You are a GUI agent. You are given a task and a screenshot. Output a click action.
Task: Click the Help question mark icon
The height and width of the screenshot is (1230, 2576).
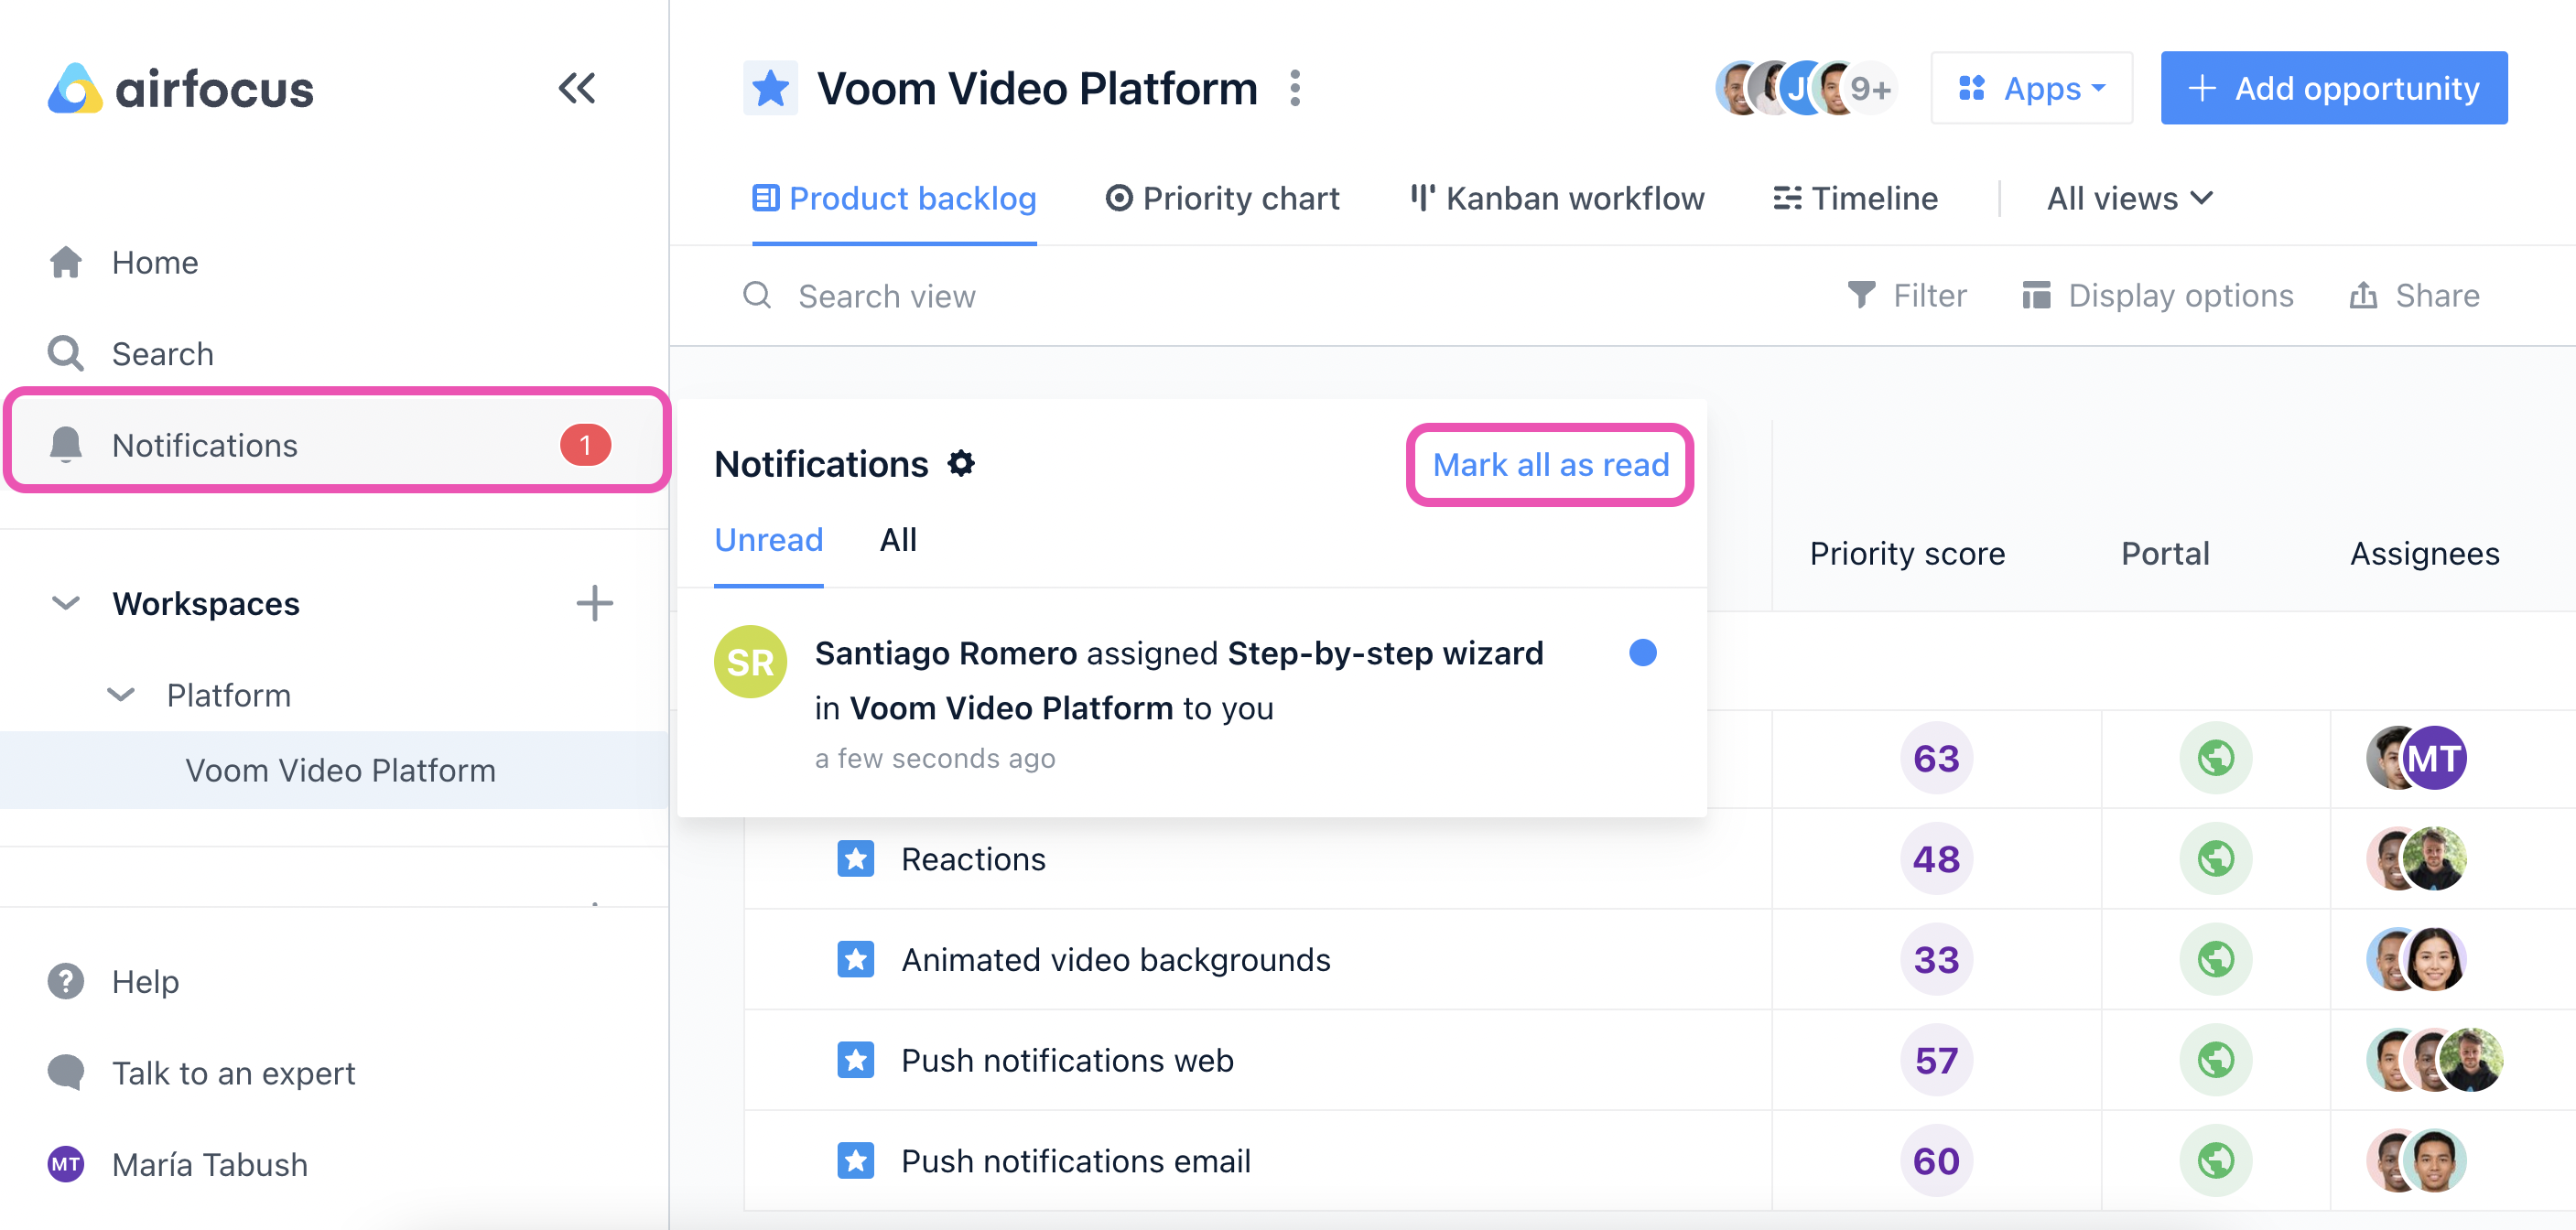tap(66, 981)
